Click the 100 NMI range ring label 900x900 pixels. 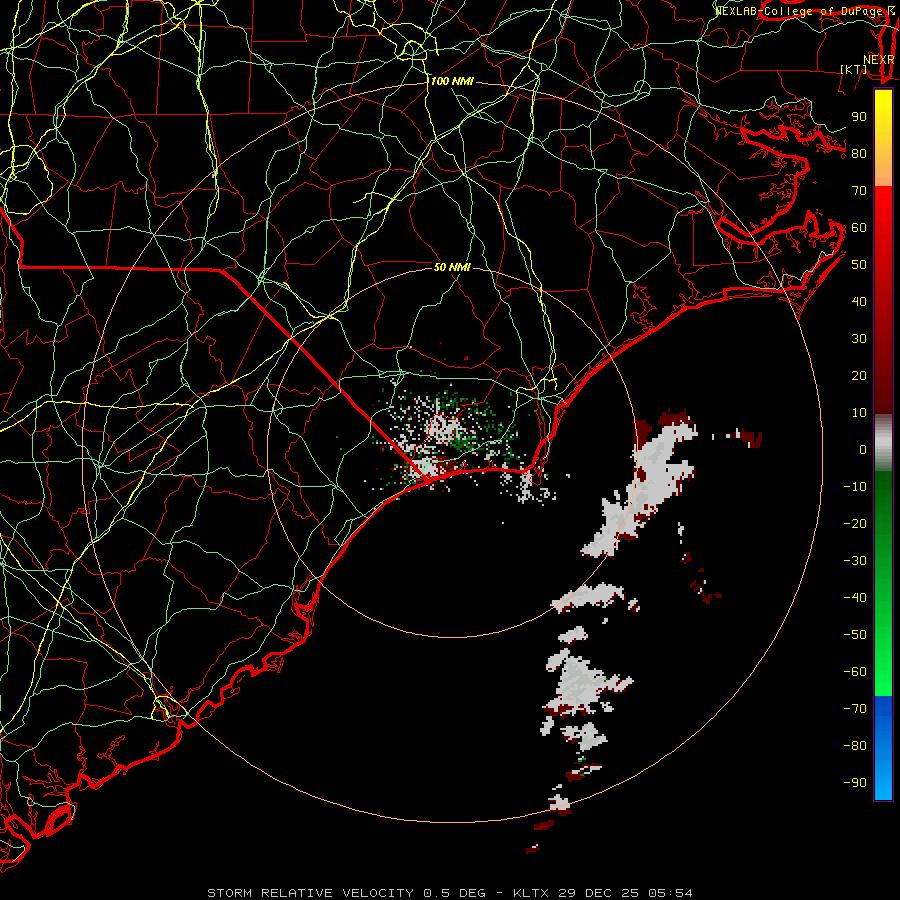click(452, 82)
